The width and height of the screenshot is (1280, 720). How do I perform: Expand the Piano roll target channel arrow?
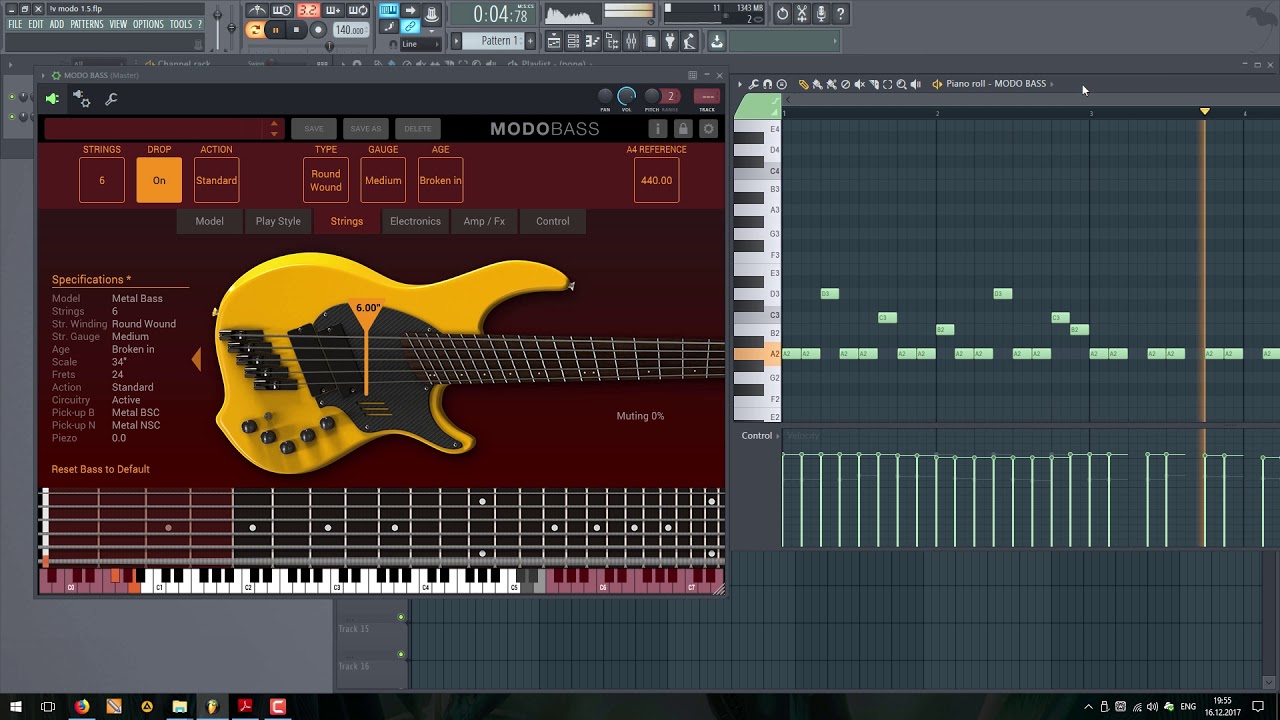click(1053, 84)
